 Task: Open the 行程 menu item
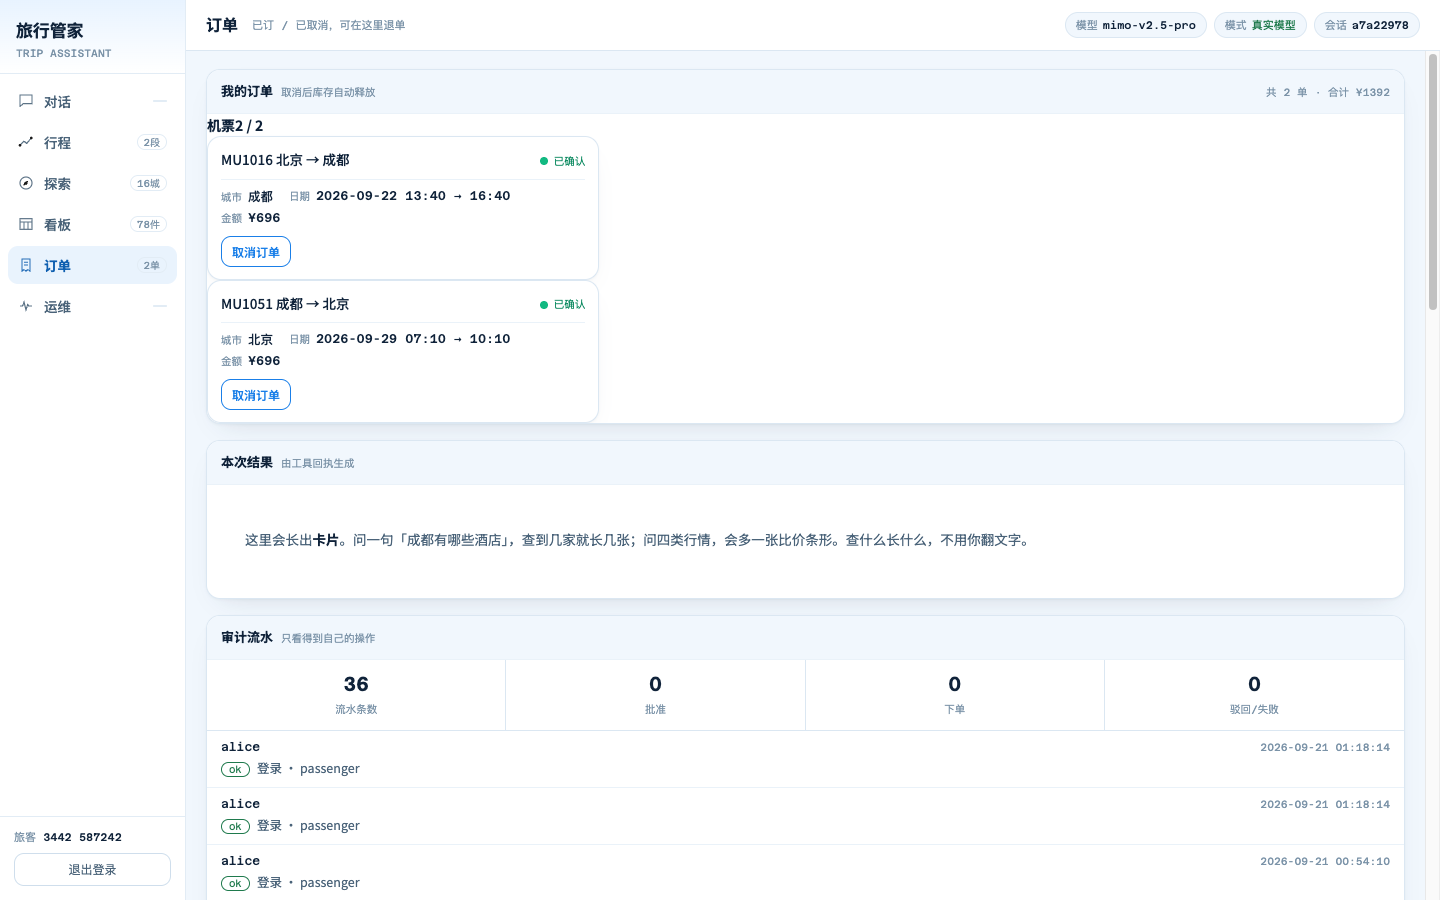(x=92, y=142)
